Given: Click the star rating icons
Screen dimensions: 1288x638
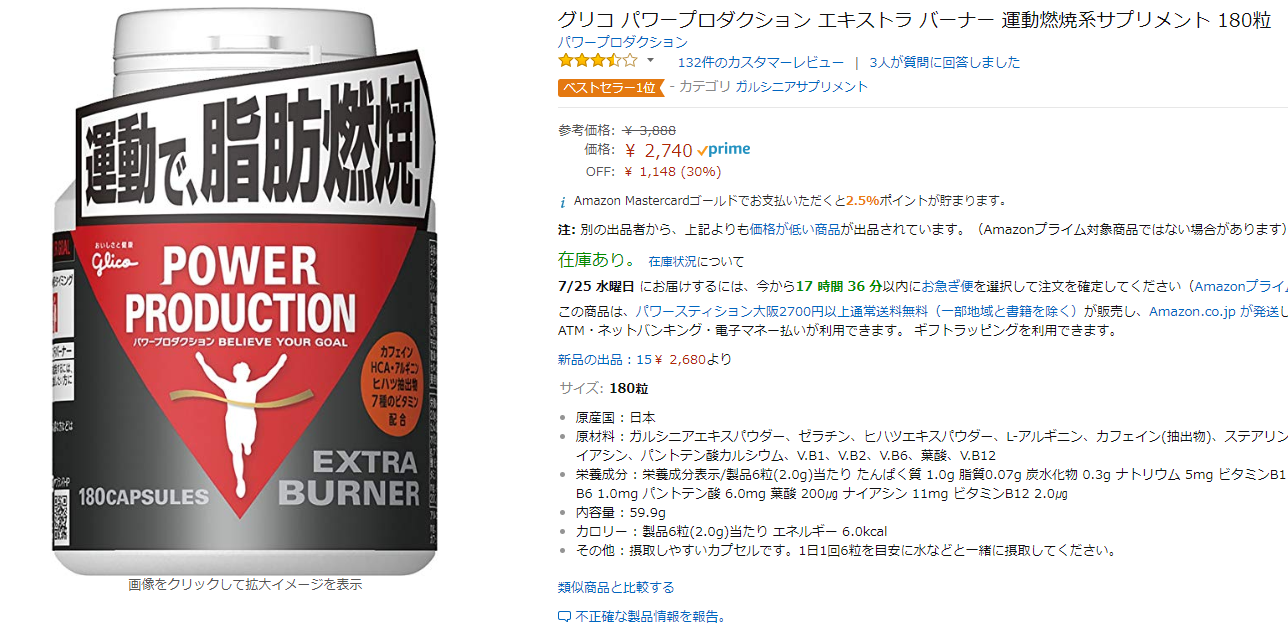Looking at the screenshot, I should coord(597,61).
